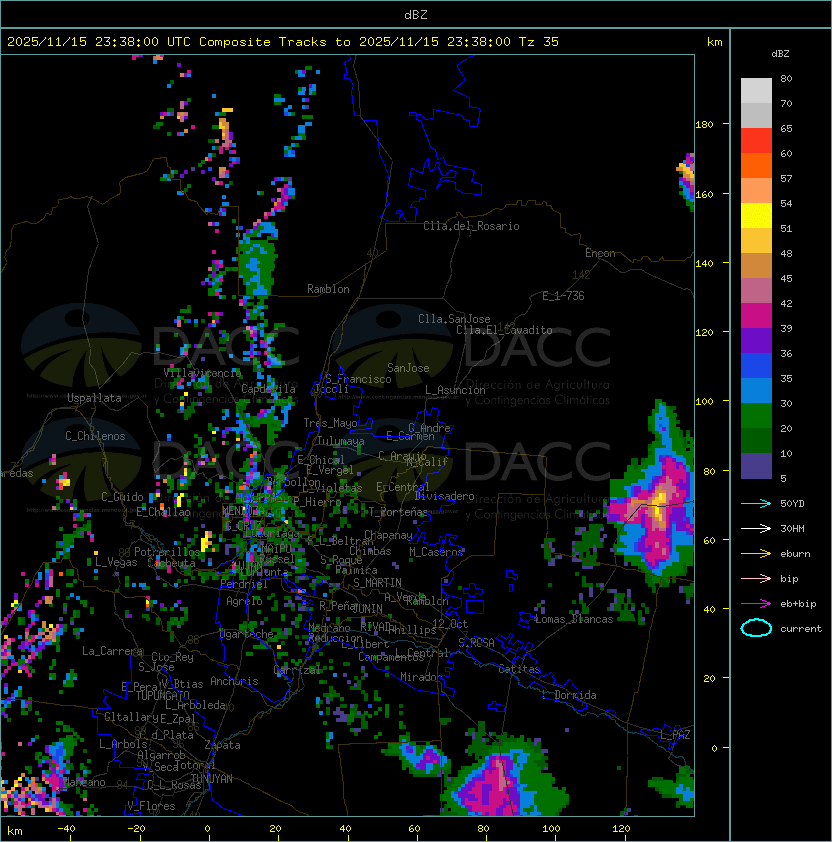
Task: Click the 'L_PAZ' map label
Action: click(x=675, y=735)
